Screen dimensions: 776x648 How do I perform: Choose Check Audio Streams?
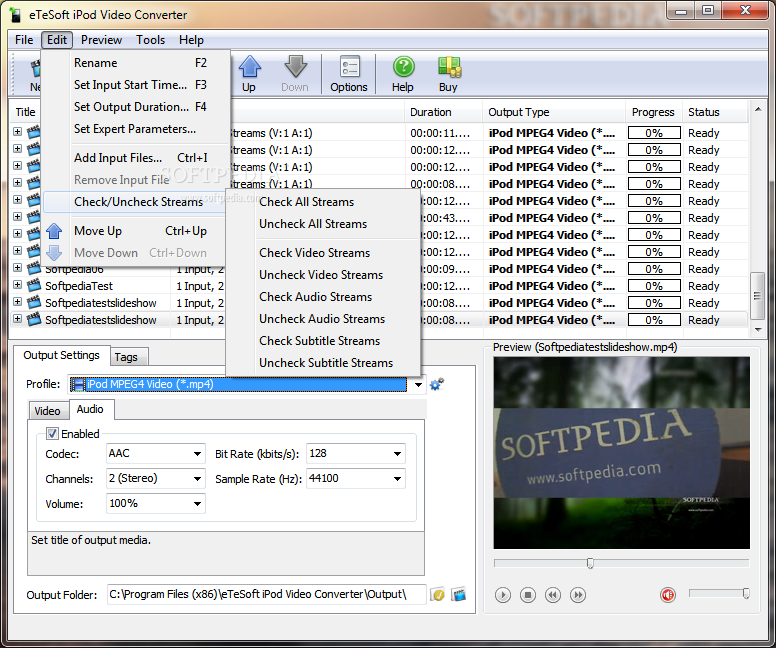click(x=323, y=297)
